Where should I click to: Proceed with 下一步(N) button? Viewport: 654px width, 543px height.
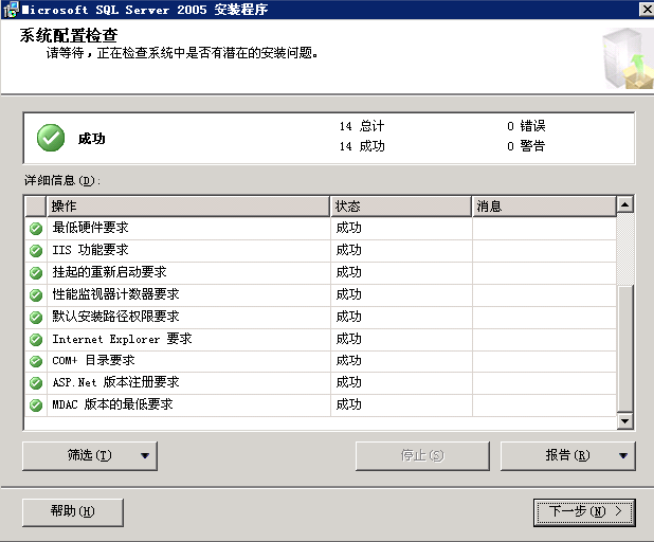(584, 512)
